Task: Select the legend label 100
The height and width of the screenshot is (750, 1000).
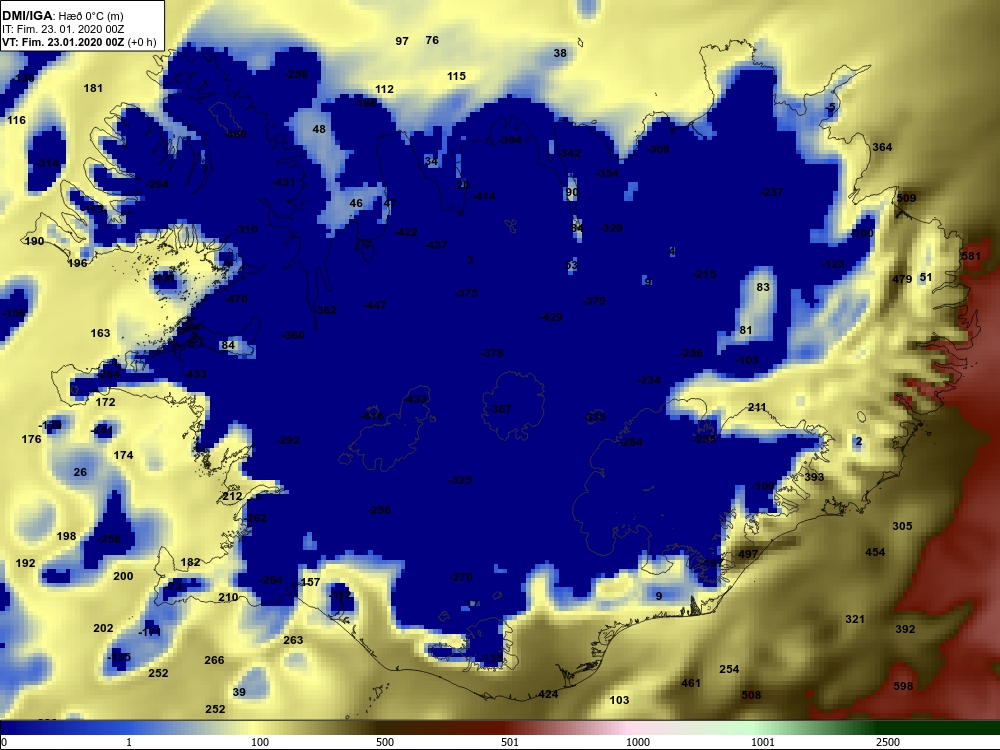Action: 260,742
